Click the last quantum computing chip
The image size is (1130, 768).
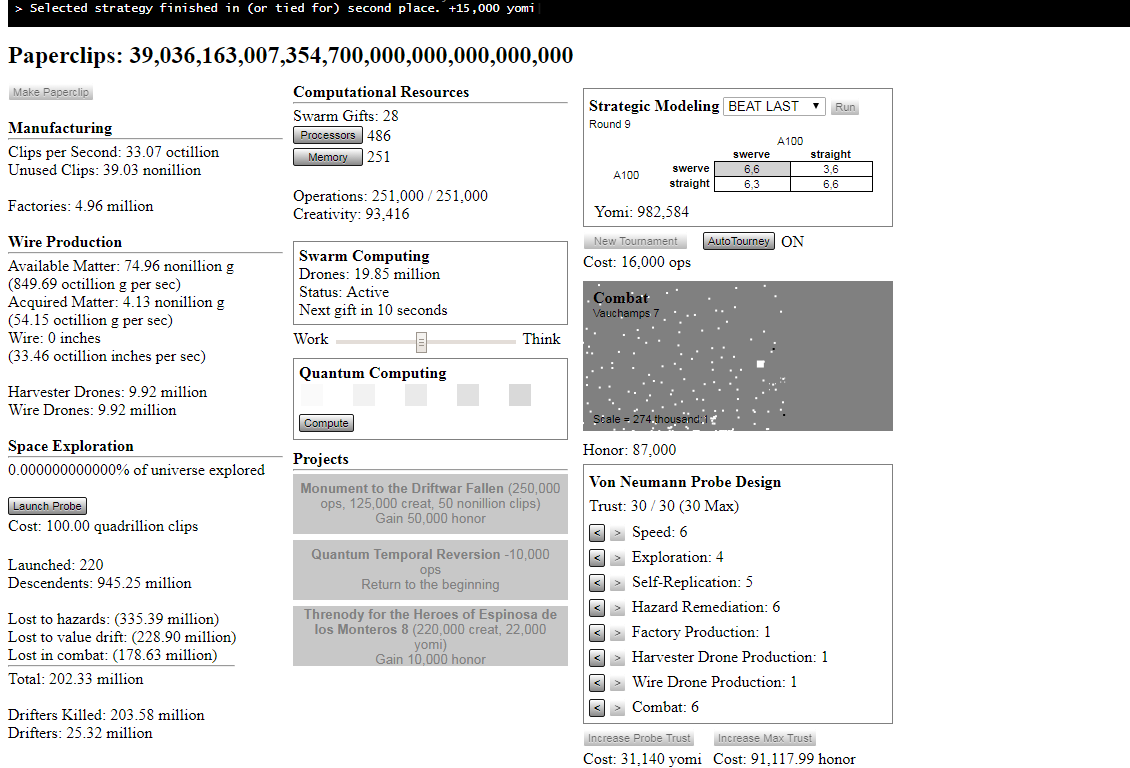(x=520, y=395)
